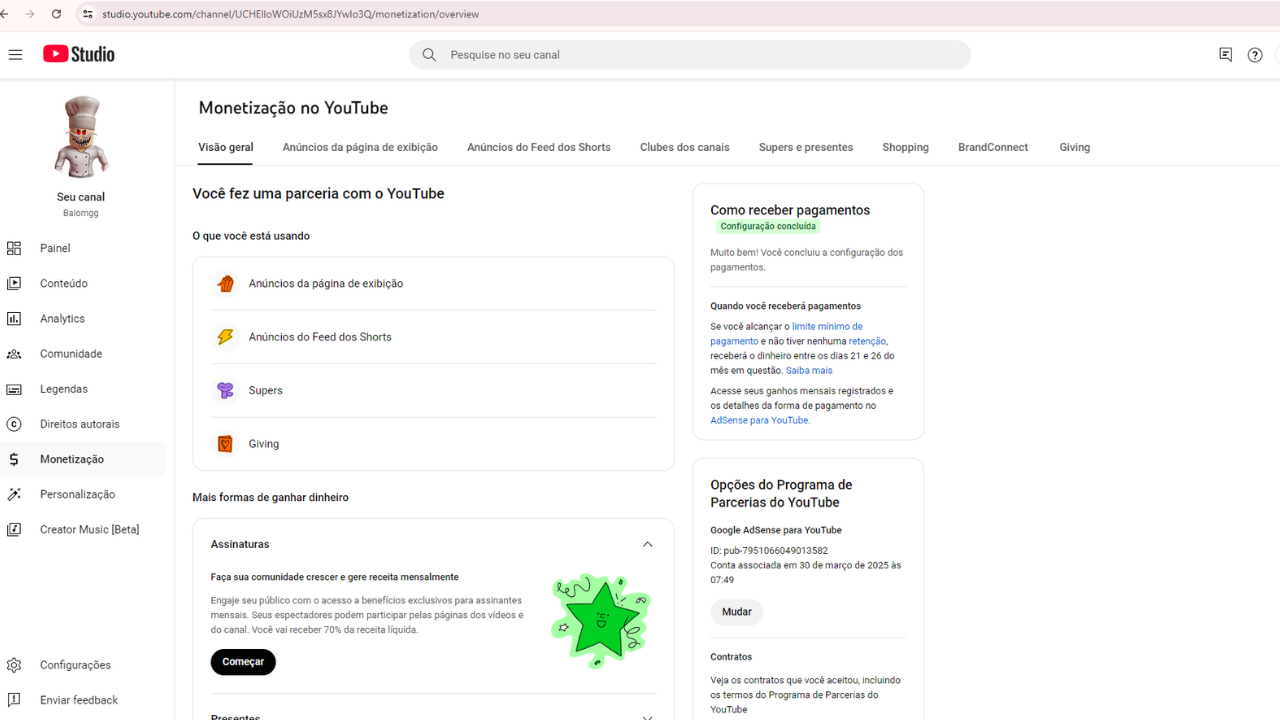1280x720 pixels.
Task: Open Anúncios do Feed dos Shorts tab
Action: pos(539,147)
